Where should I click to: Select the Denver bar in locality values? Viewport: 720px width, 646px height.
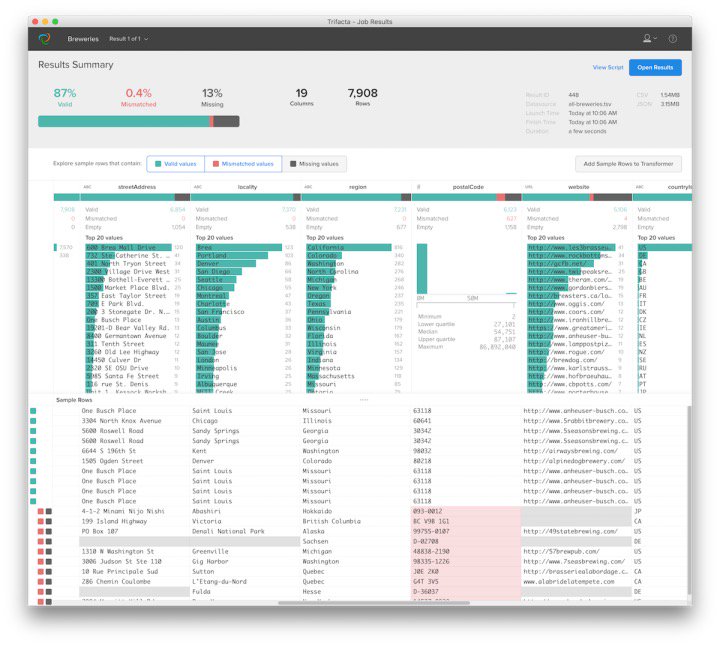pyautogui.click(x=226, y=264)
